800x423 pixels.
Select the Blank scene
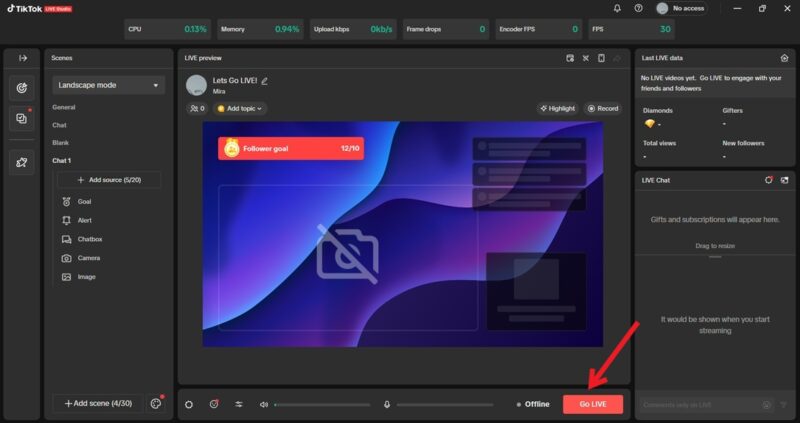point(61,143)
